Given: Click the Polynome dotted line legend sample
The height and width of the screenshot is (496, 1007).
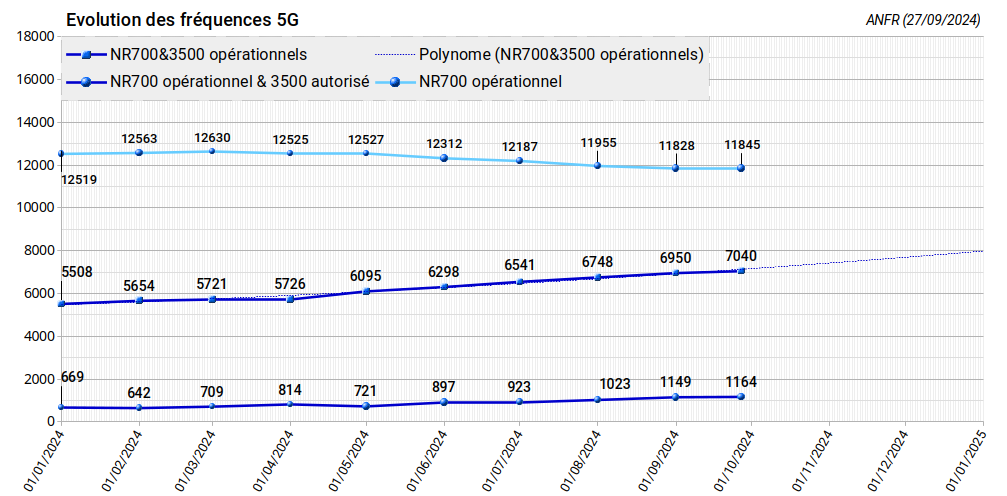Looking at the screenshot, I should 394,55.
